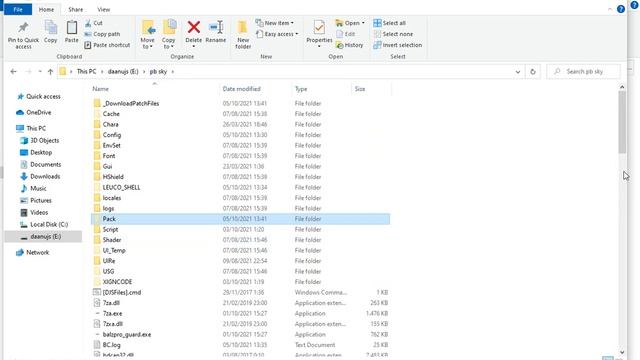Image resolution: width=640 pixels, height=360 pixels.
Task: Collapse the ribbon with the chevron
Action: coord(610,9)
